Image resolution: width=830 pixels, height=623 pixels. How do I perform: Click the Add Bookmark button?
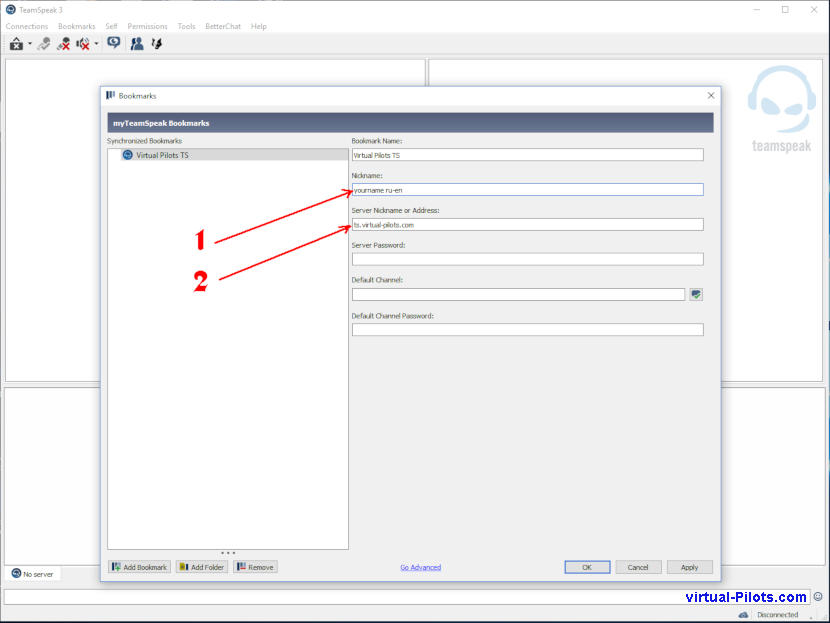click(x=140, y=567)
